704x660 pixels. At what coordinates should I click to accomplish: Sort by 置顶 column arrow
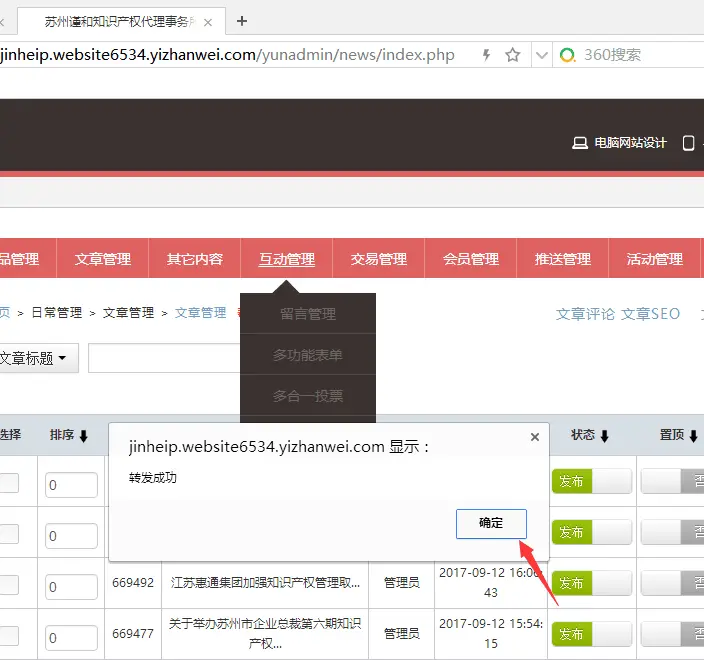point(693,436)
